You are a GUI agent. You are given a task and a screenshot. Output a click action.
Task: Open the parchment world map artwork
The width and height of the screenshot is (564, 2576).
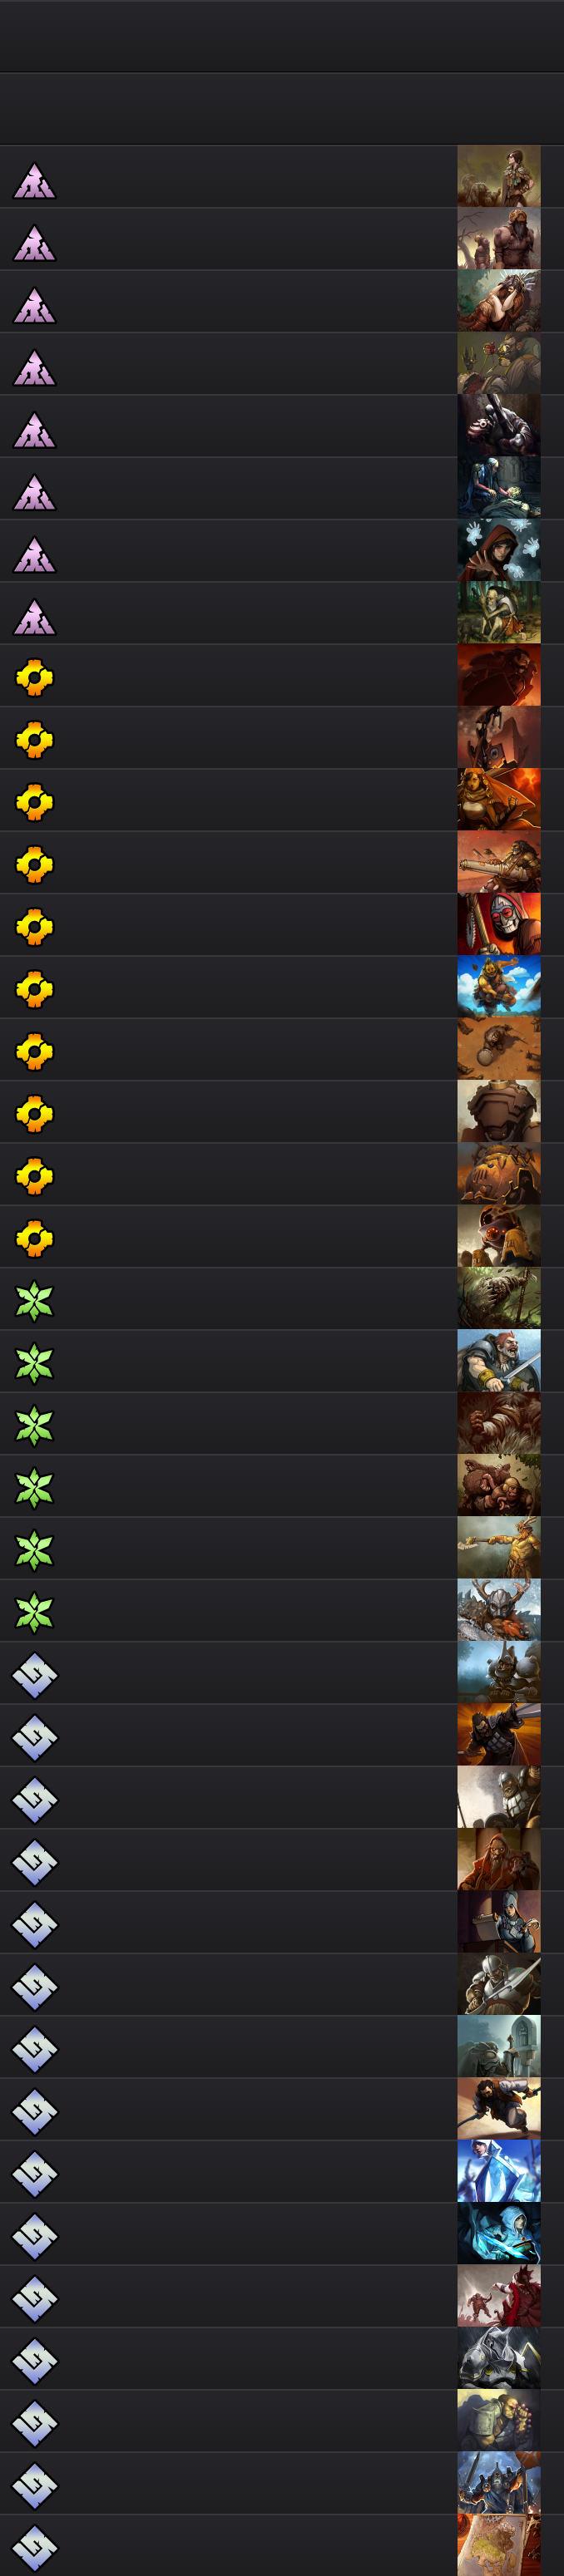click(499, 2544)
